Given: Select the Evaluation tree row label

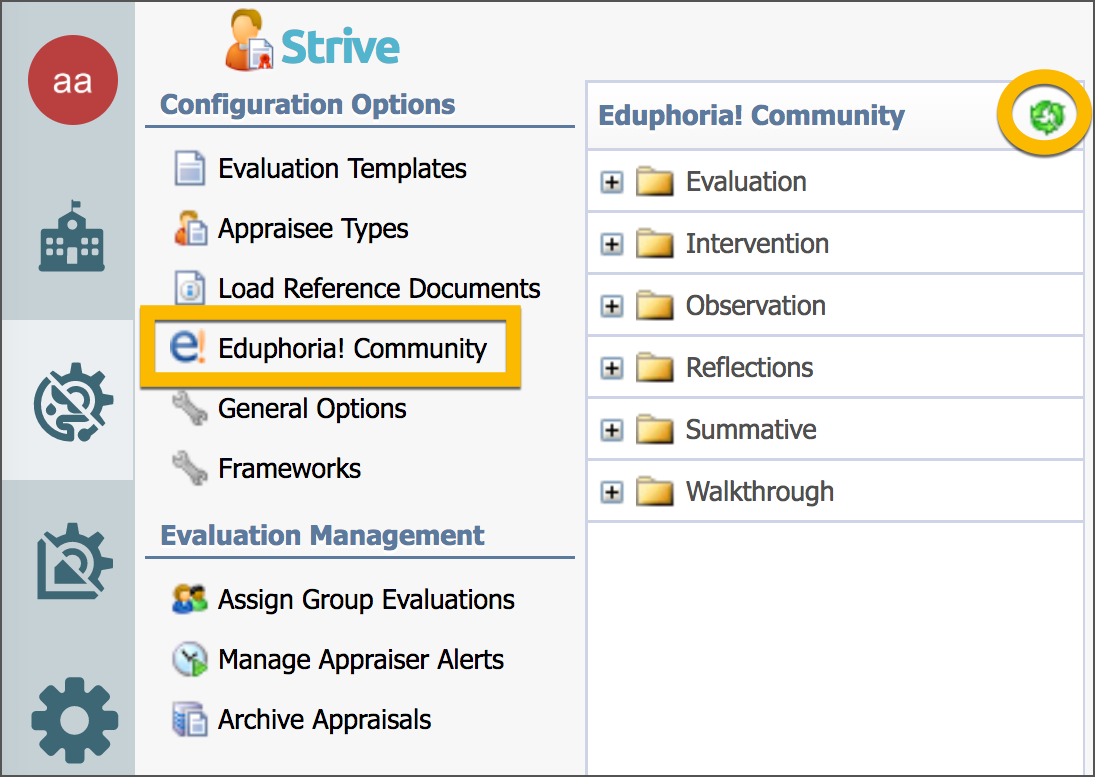Looking at the screenshot, I should [x=746, y=182].
